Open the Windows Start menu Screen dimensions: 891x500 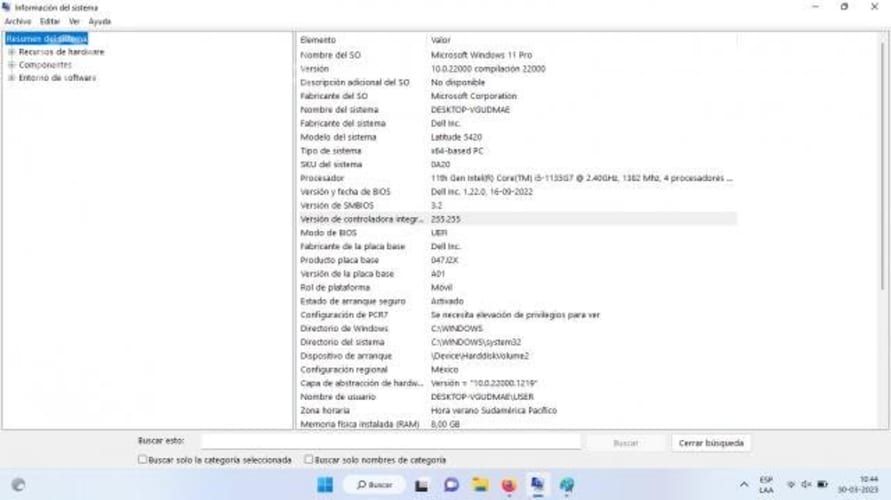[x=325, y=485]
